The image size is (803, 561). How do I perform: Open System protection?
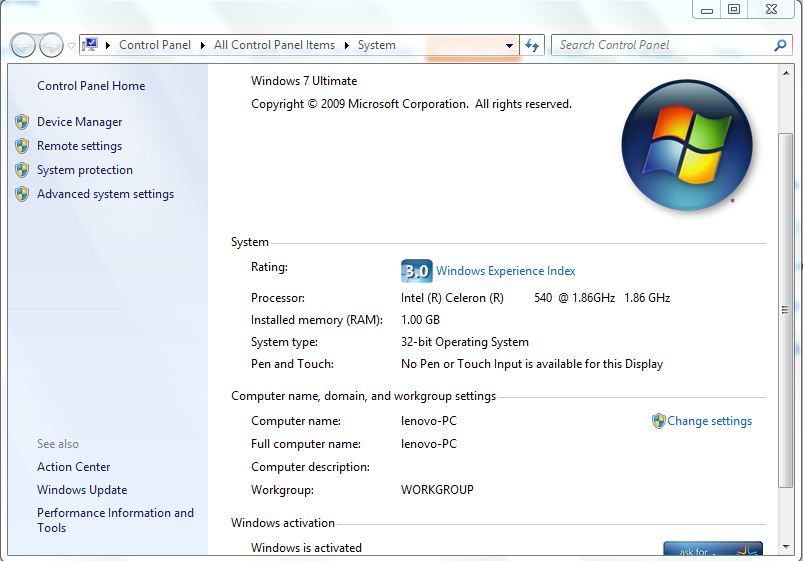[85, 170]
